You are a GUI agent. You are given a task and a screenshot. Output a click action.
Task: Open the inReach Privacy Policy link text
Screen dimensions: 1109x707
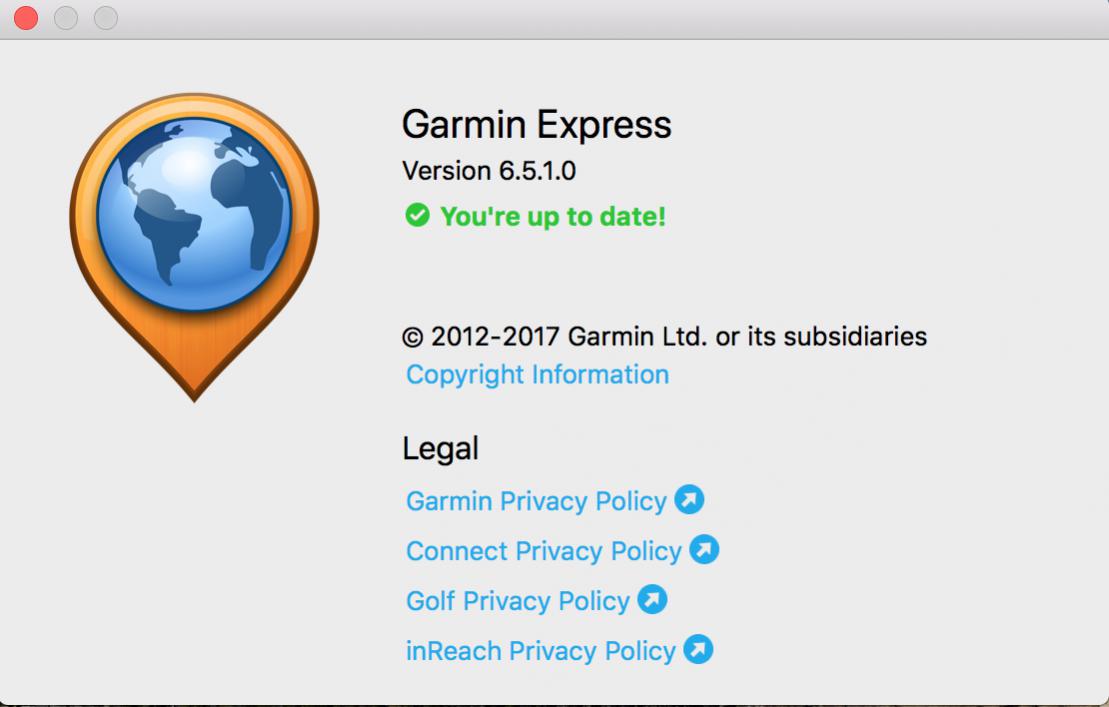pos(541,651)
